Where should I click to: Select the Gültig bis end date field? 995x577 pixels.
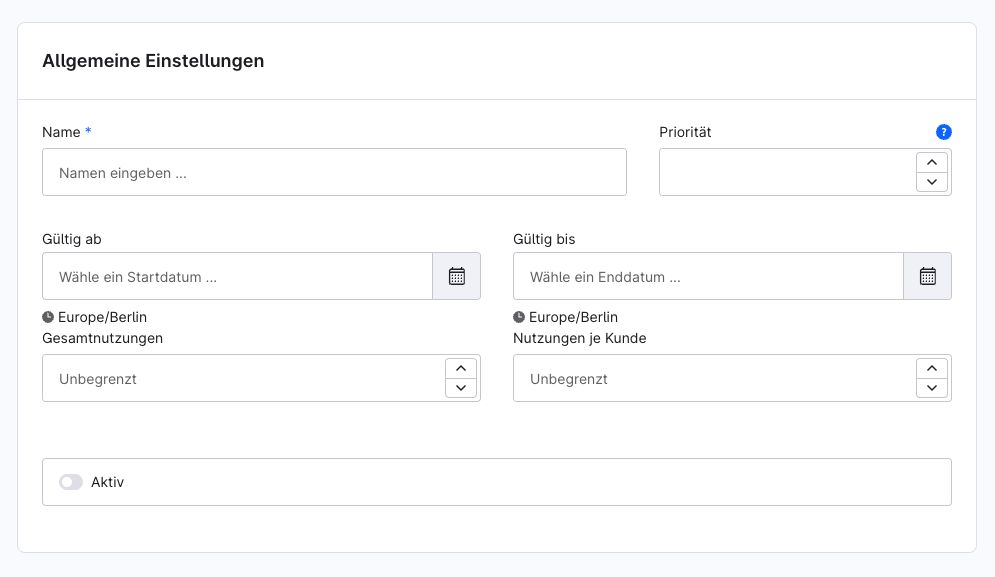pyautogui.click(x=708, y=276)
